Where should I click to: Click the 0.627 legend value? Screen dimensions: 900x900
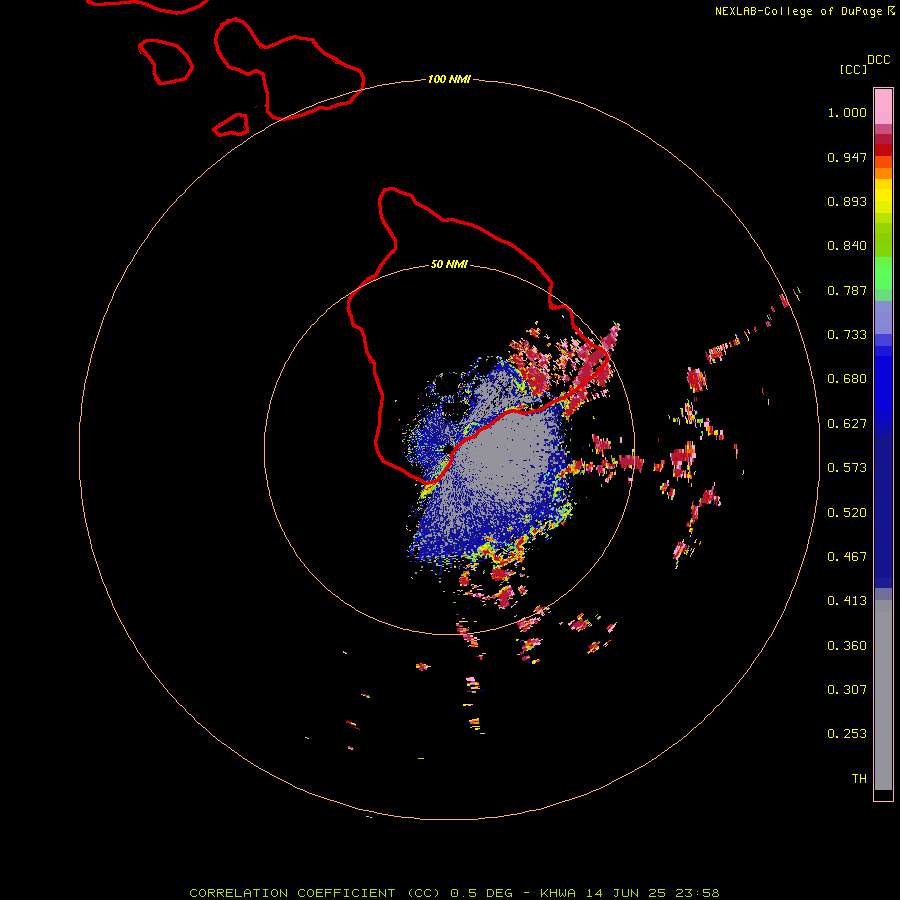pos(847,424)
